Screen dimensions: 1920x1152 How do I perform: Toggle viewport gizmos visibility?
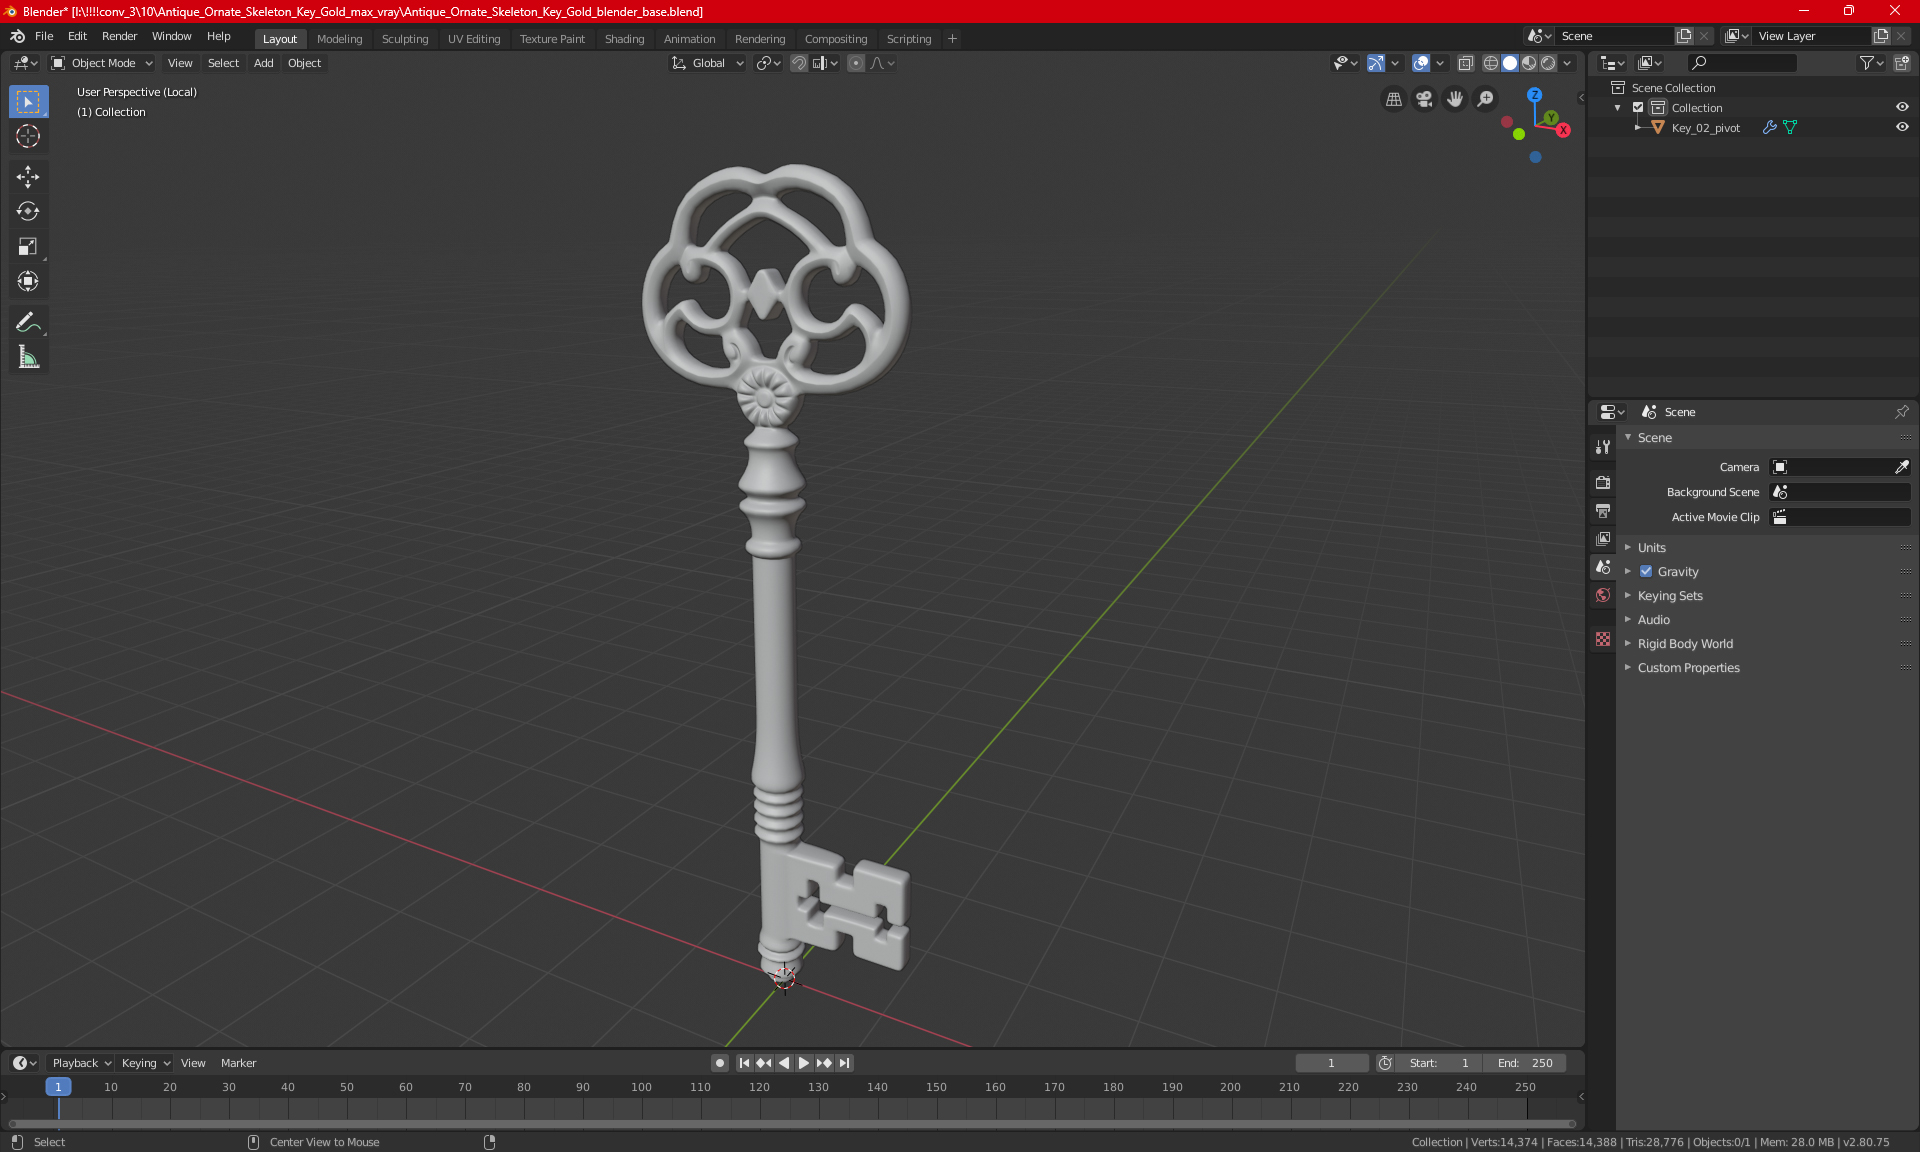tap(1376, 63)
